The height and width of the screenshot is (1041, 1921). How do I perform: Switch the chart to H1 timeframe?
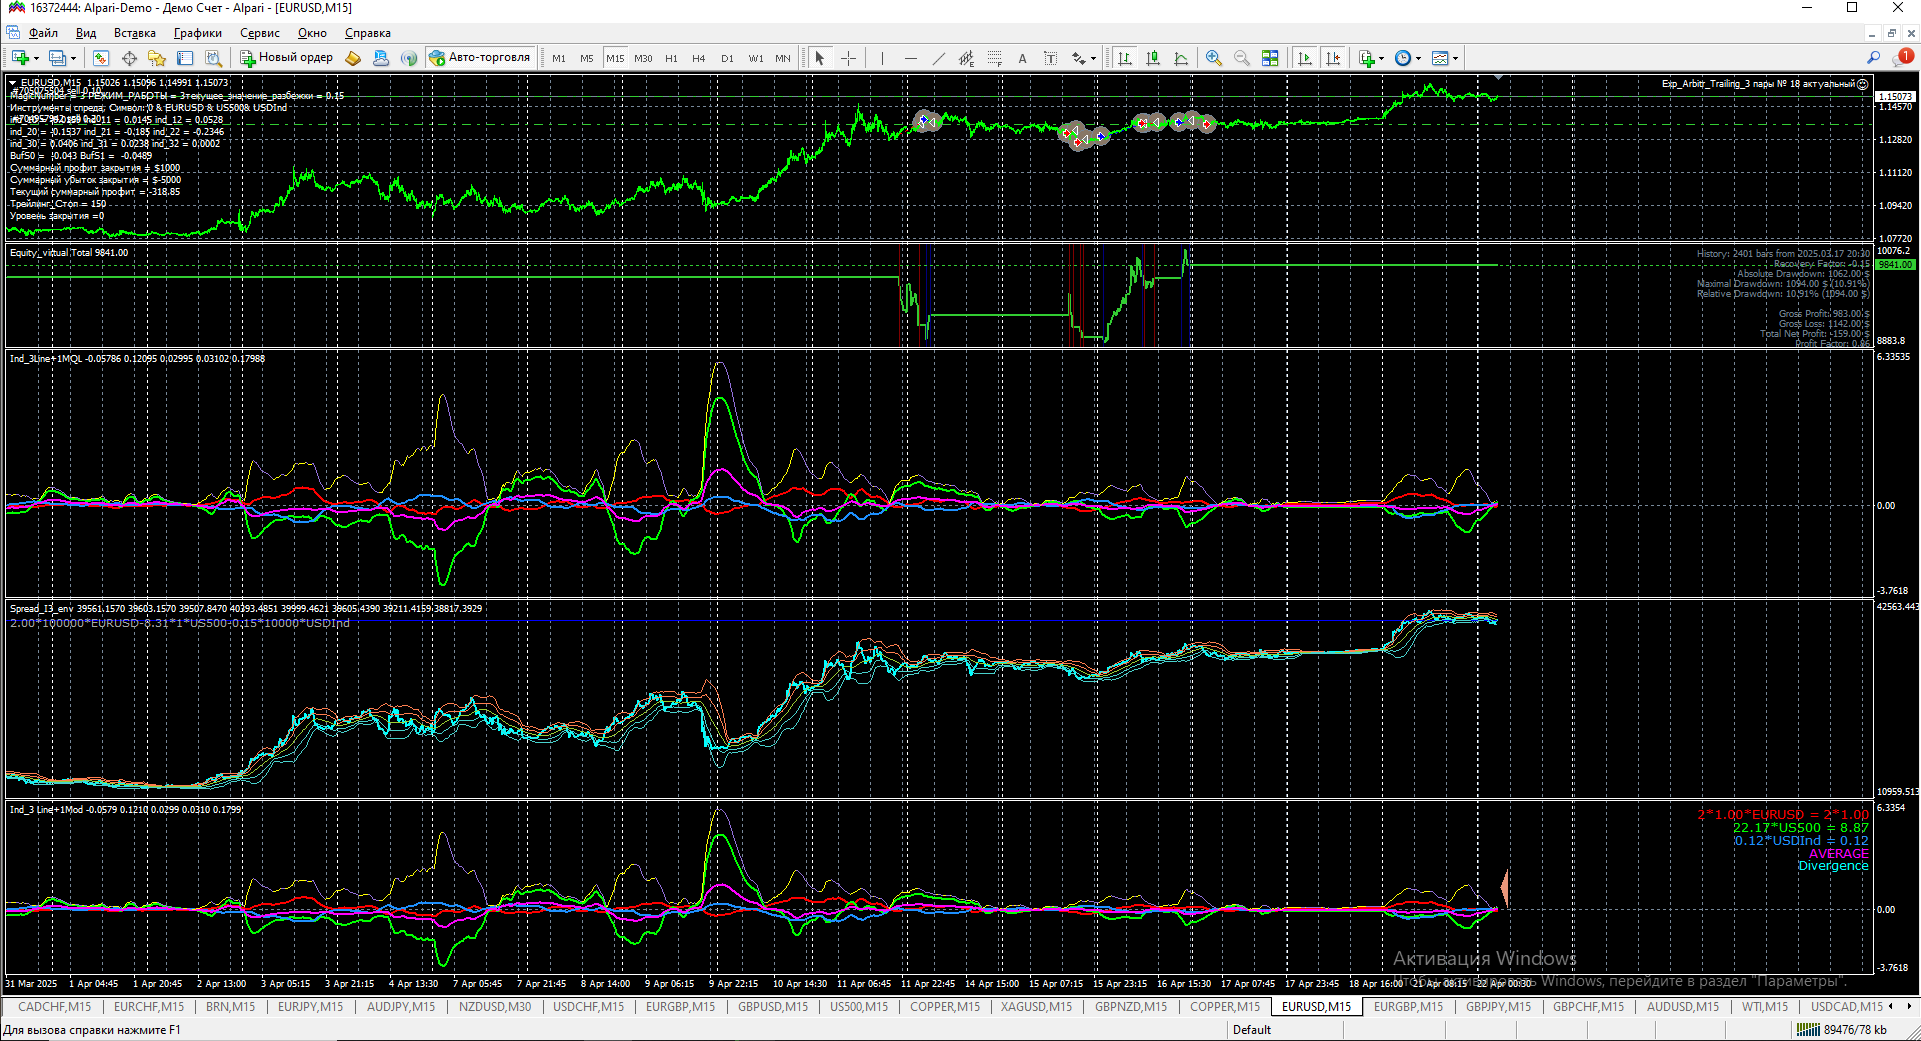point(671,58)
